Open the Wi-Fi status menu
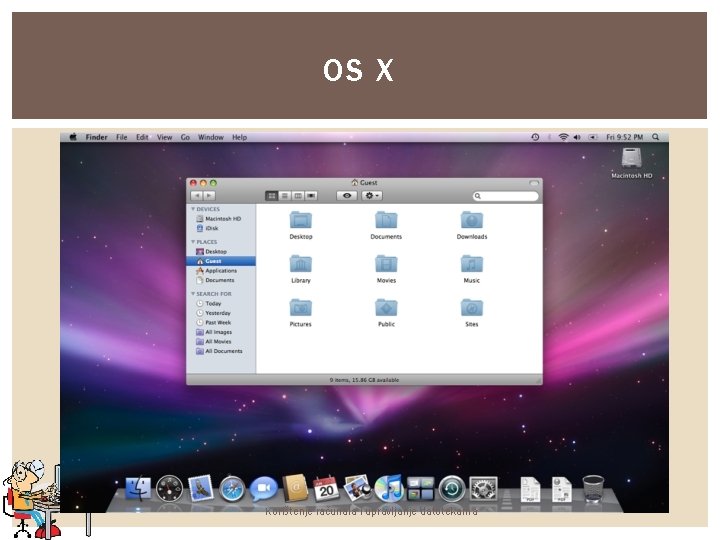The image size is (720, 540). pyautogui.click(x=563, y=137)
